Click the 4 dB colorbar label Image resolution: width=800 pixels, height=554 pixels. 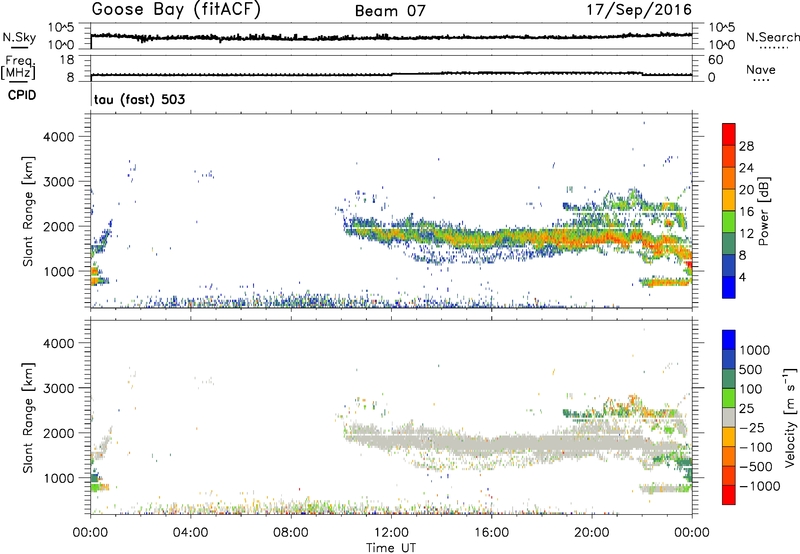pos(742,277)
